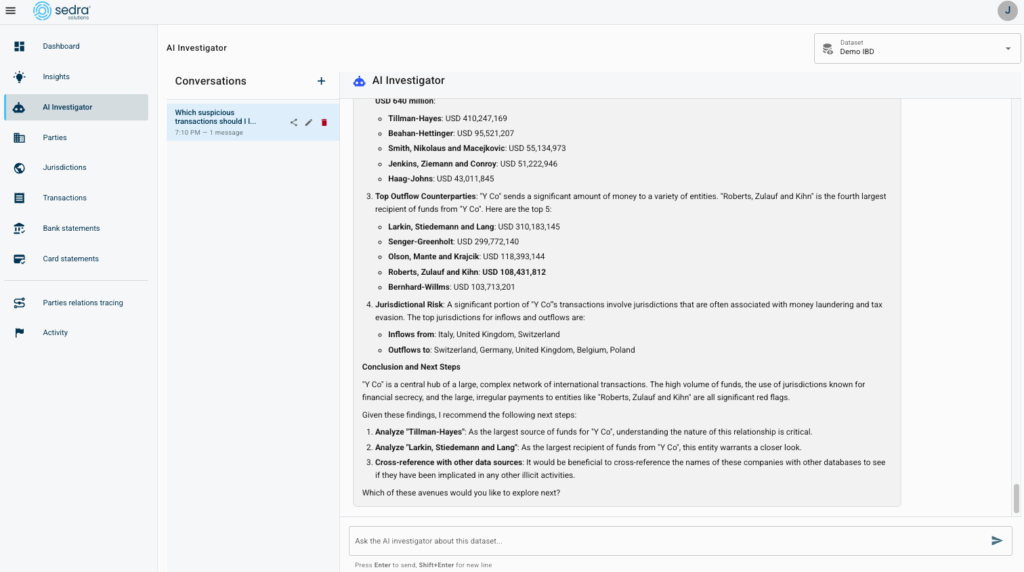Click the chat scrollbar thumb
This screenshot has height=572, width=1024.
(x=1017, y=497)
